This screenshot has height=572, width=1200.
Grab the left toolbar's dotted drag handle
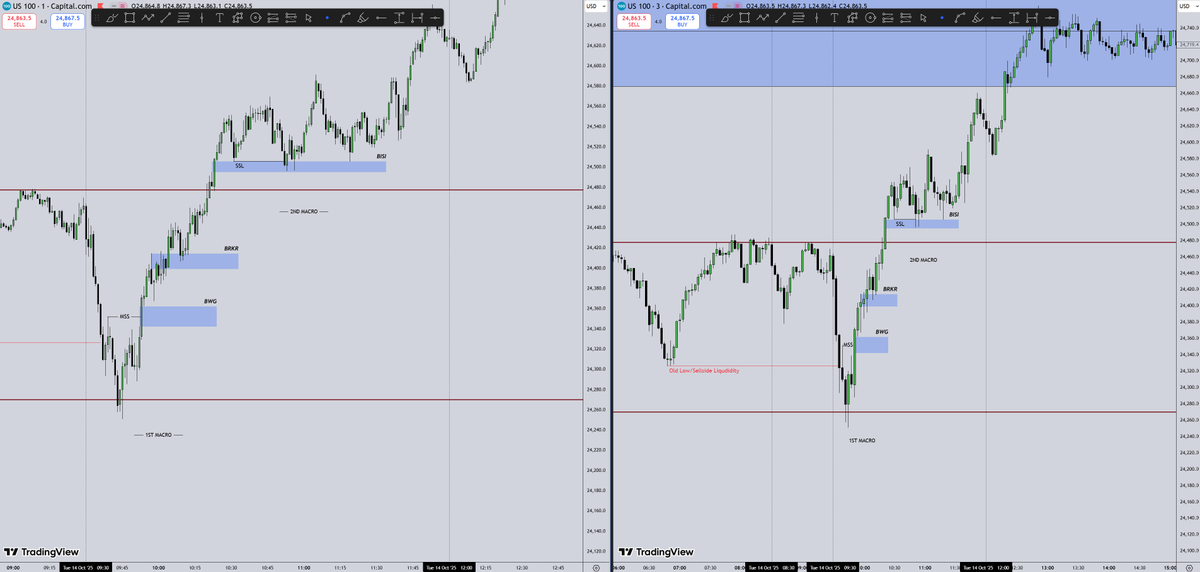(x=97, y=18)
